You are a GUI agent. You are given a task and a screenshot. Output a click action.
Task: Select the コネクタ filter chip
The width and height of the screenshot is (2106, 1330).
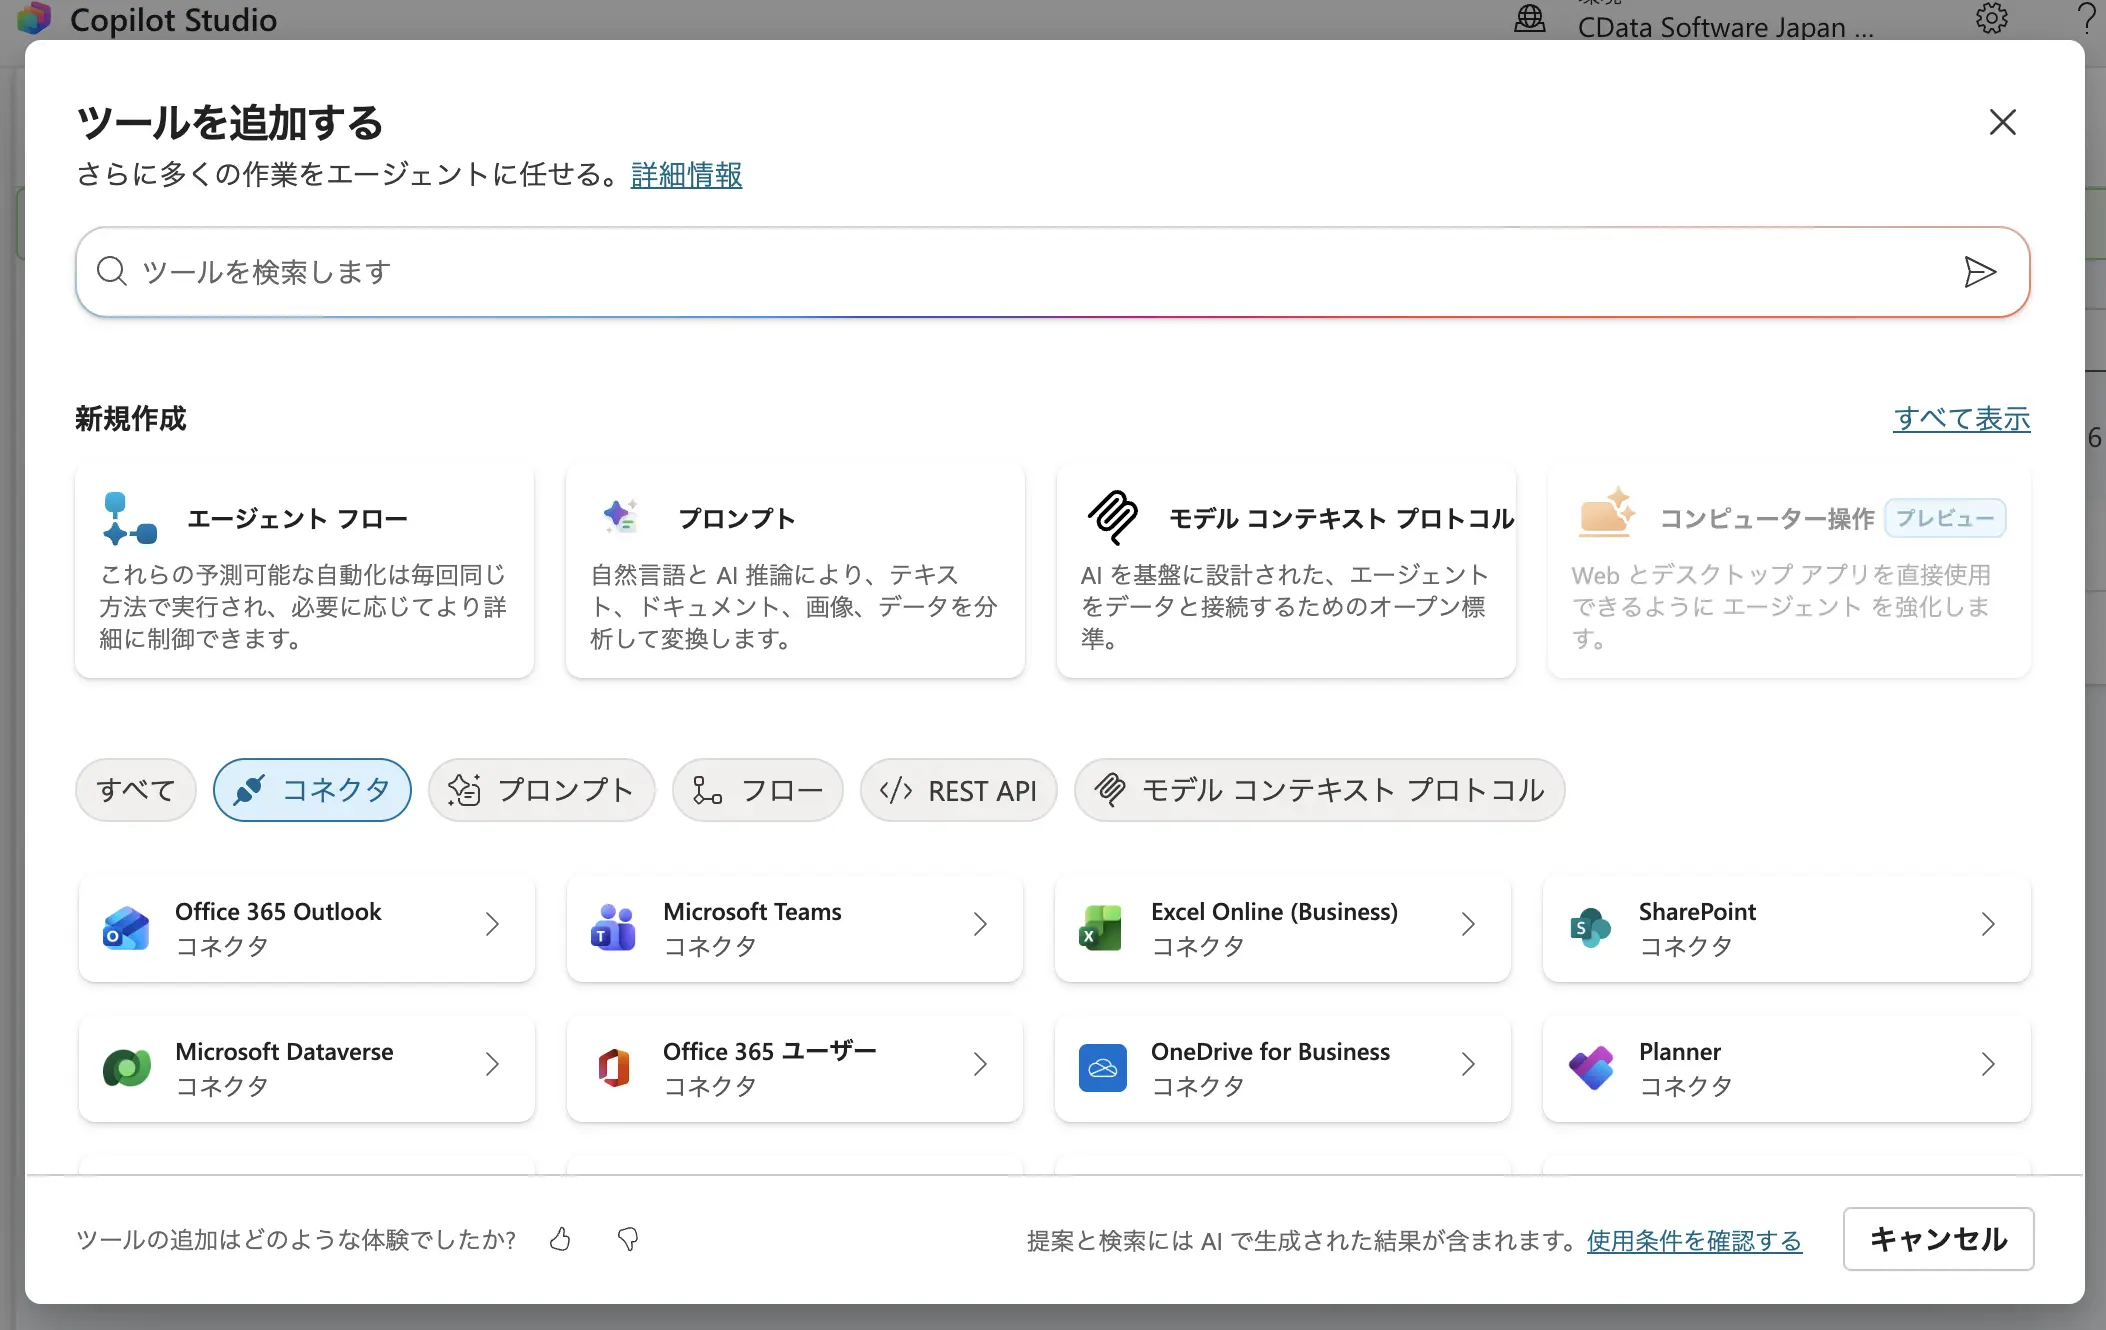(312, 789)
